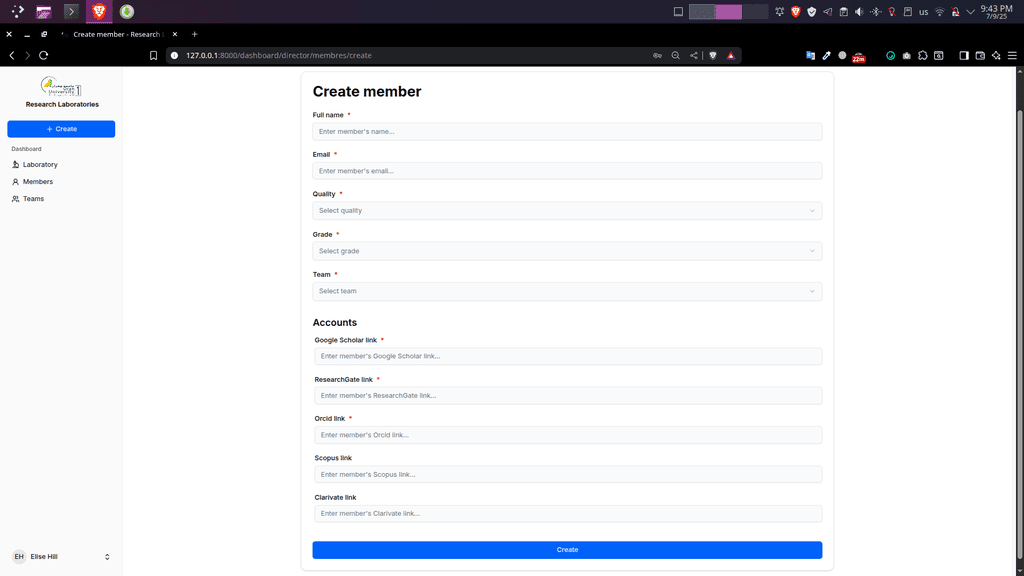
Task: Focus the Full name input field
Action: pos(567,131)
